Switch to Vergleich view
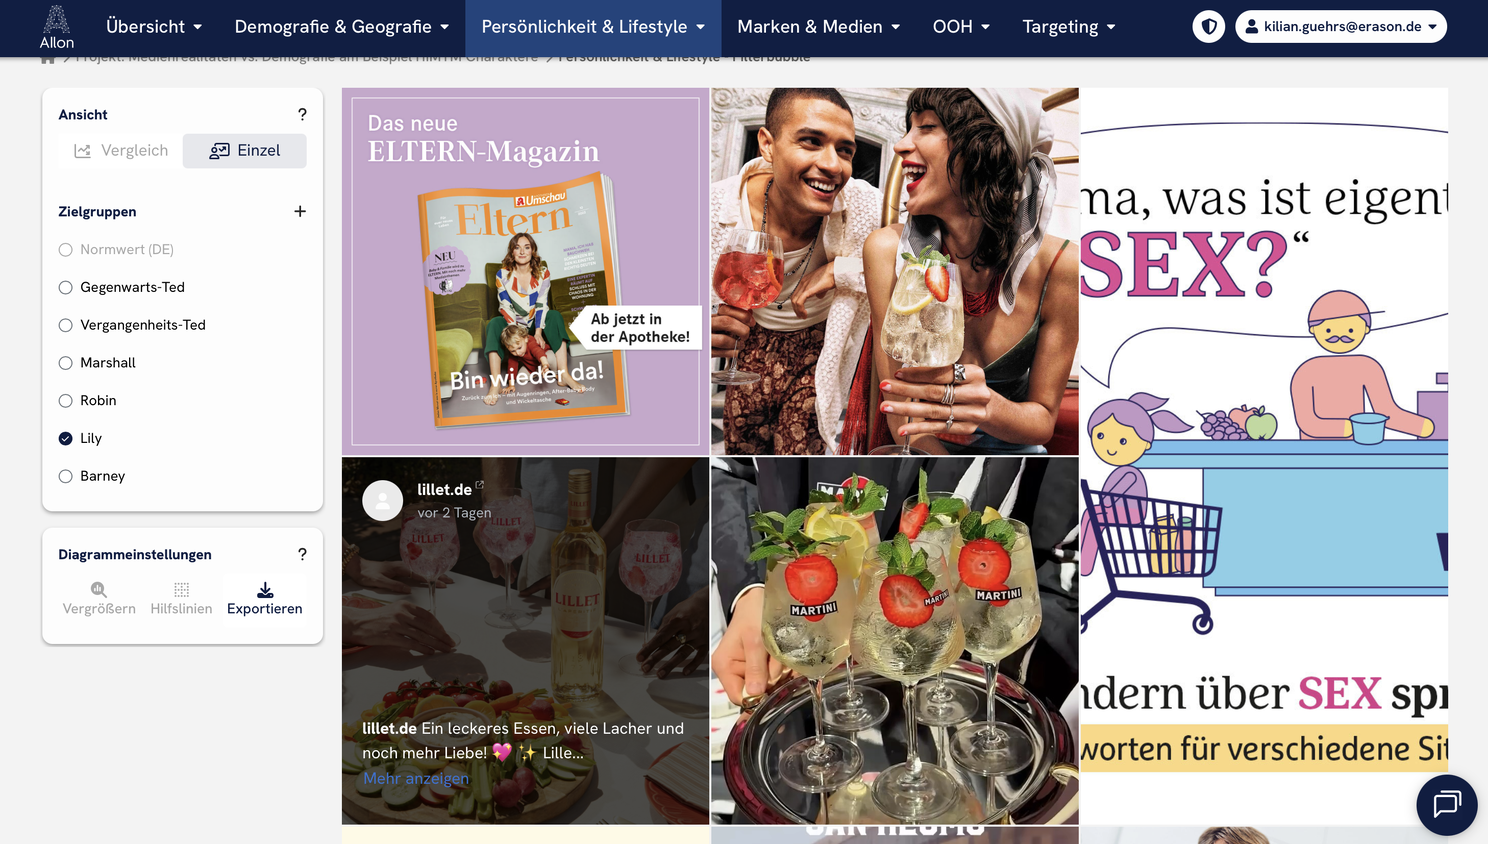The width and height of the screenshot is (1488, 844). coord(121,151)
